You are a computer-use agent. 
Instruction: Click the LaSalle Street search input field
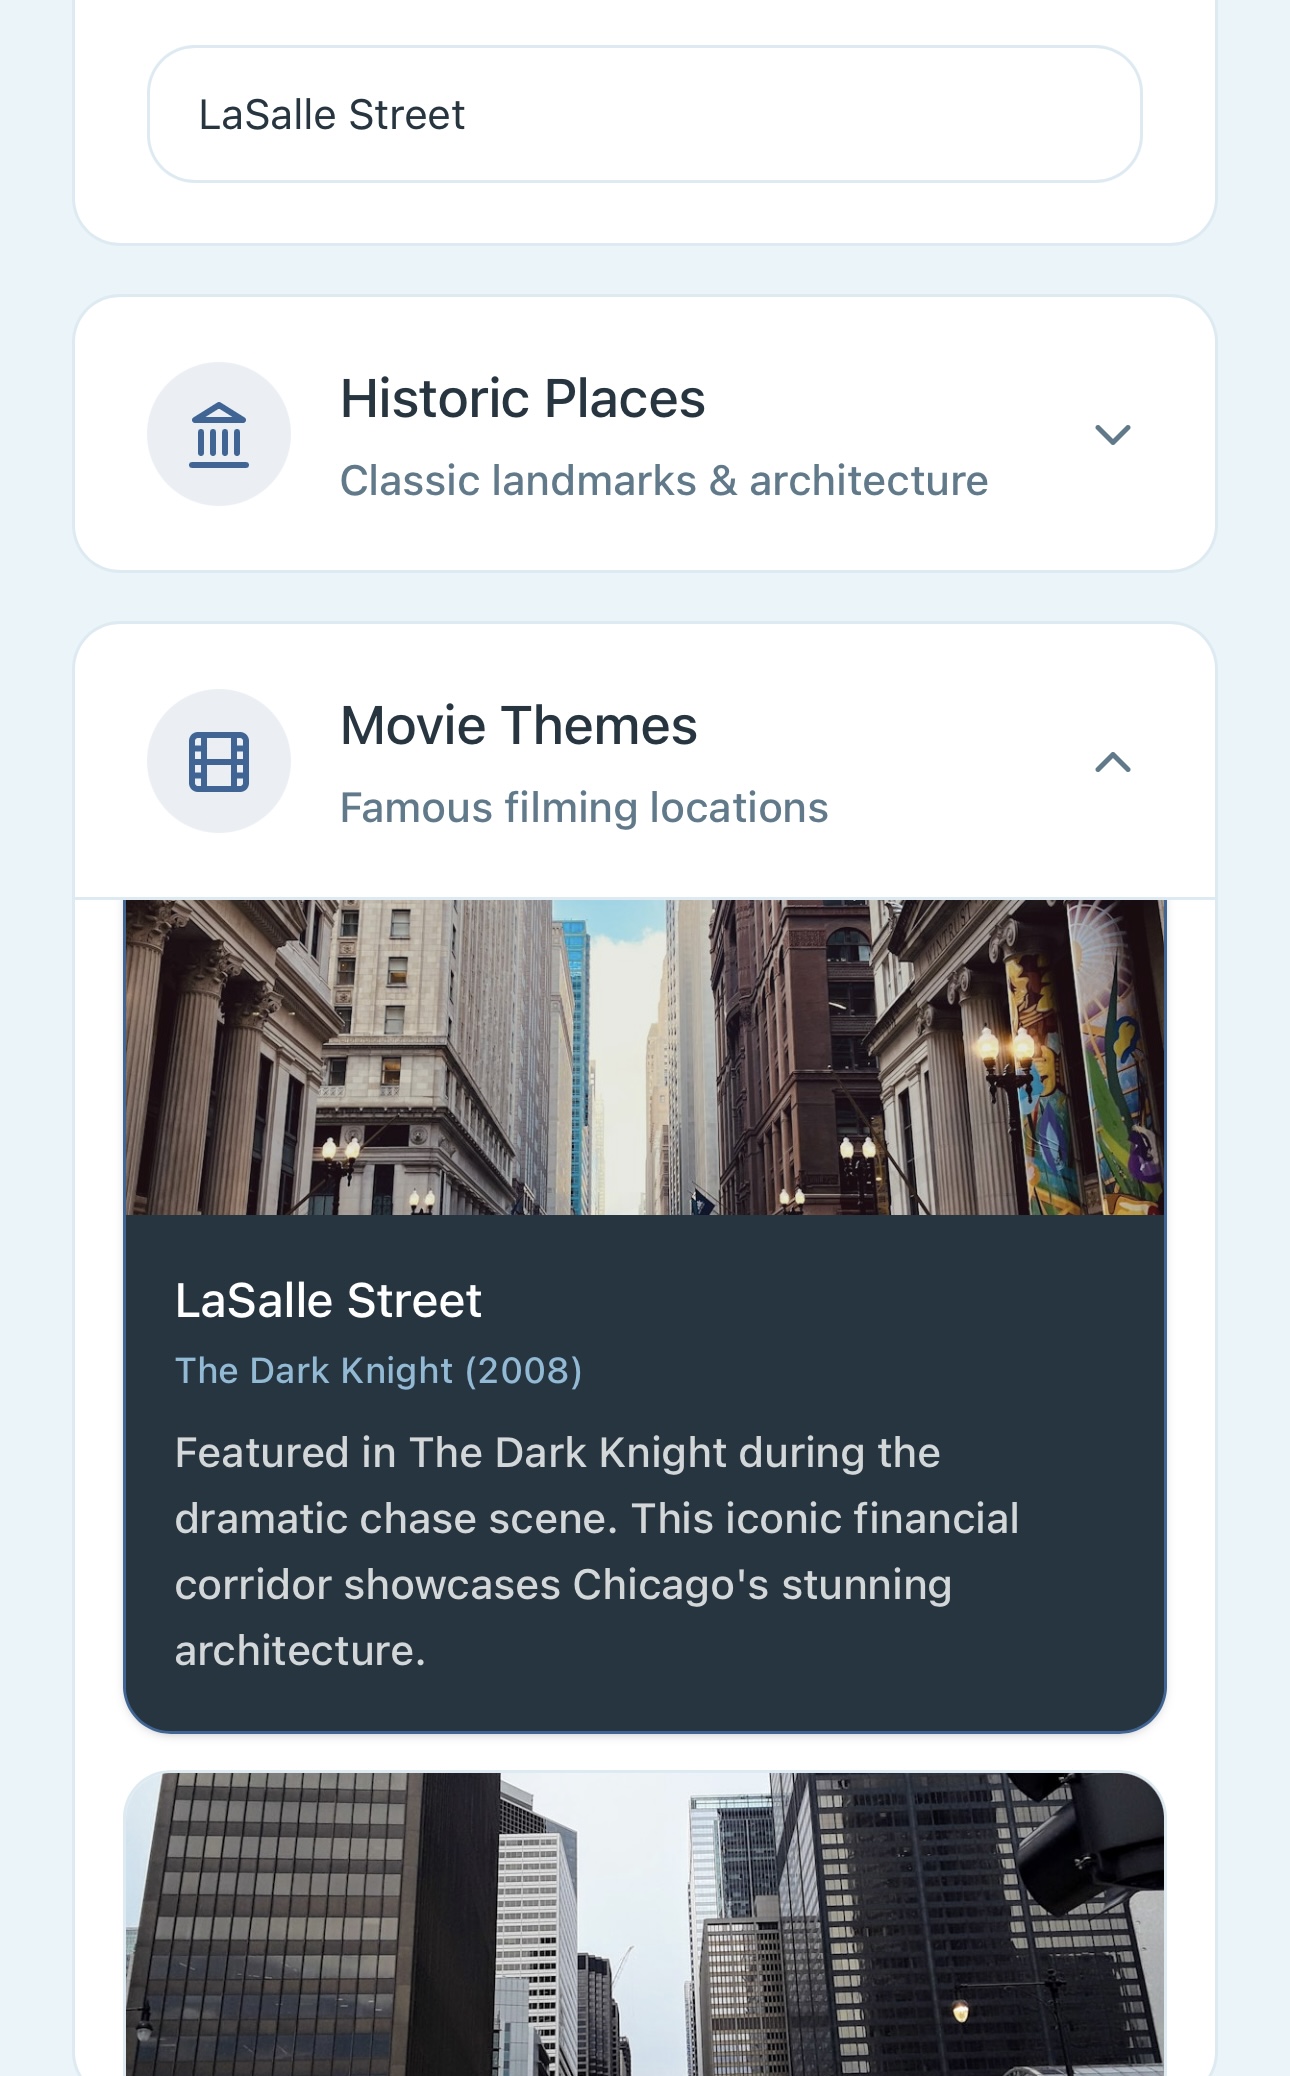click(x=645, y=114)
